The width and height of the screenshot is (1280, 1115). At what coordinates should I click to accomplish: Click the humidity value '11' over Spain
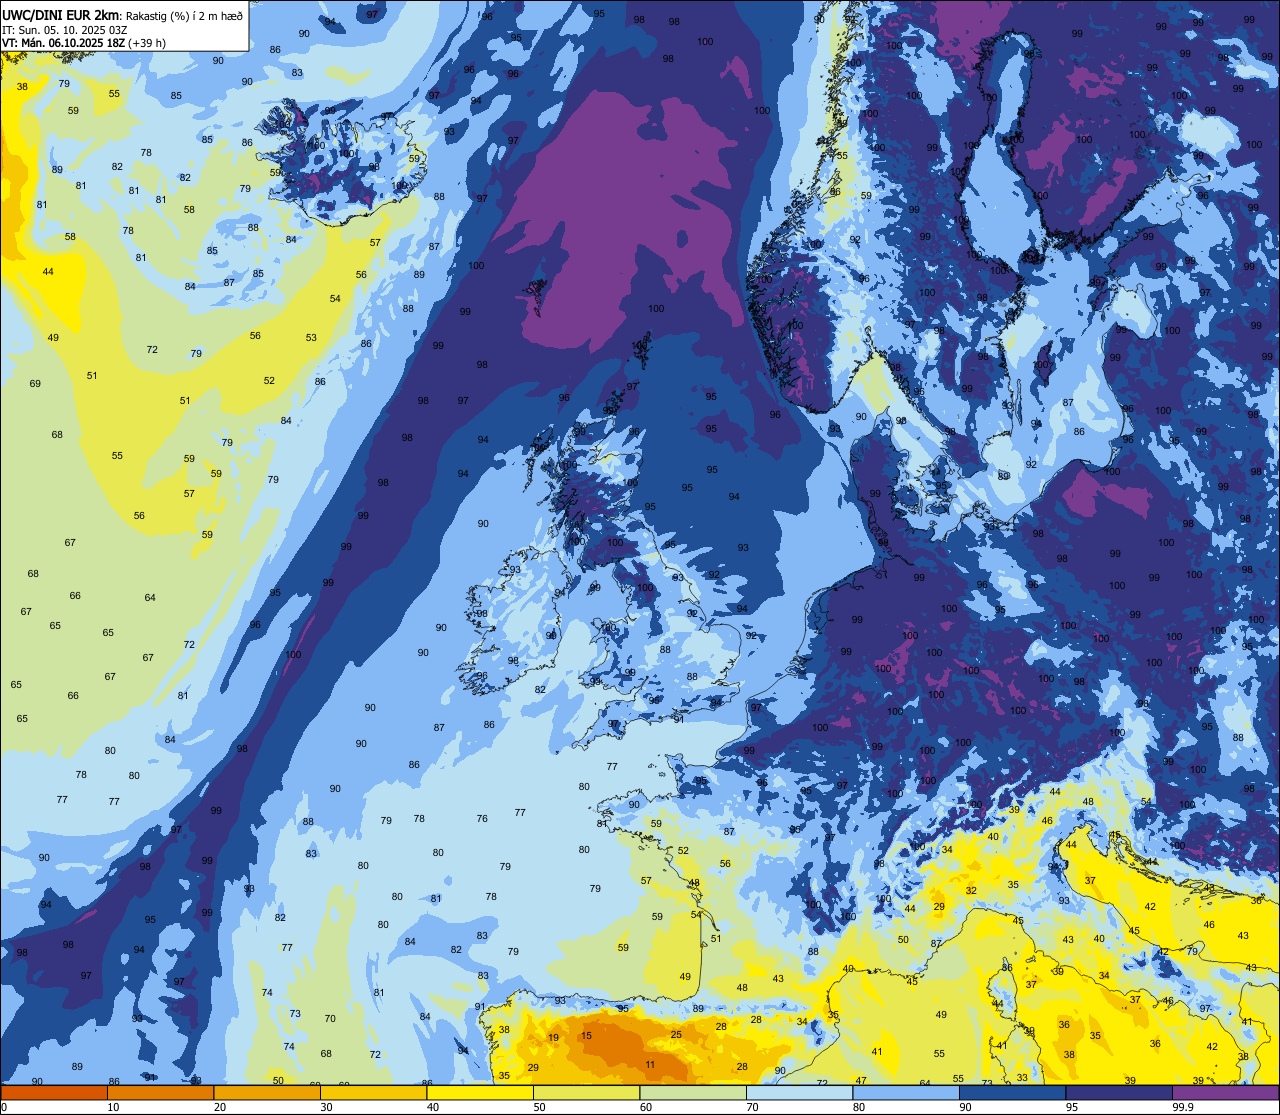click(x=651, y=1065)
